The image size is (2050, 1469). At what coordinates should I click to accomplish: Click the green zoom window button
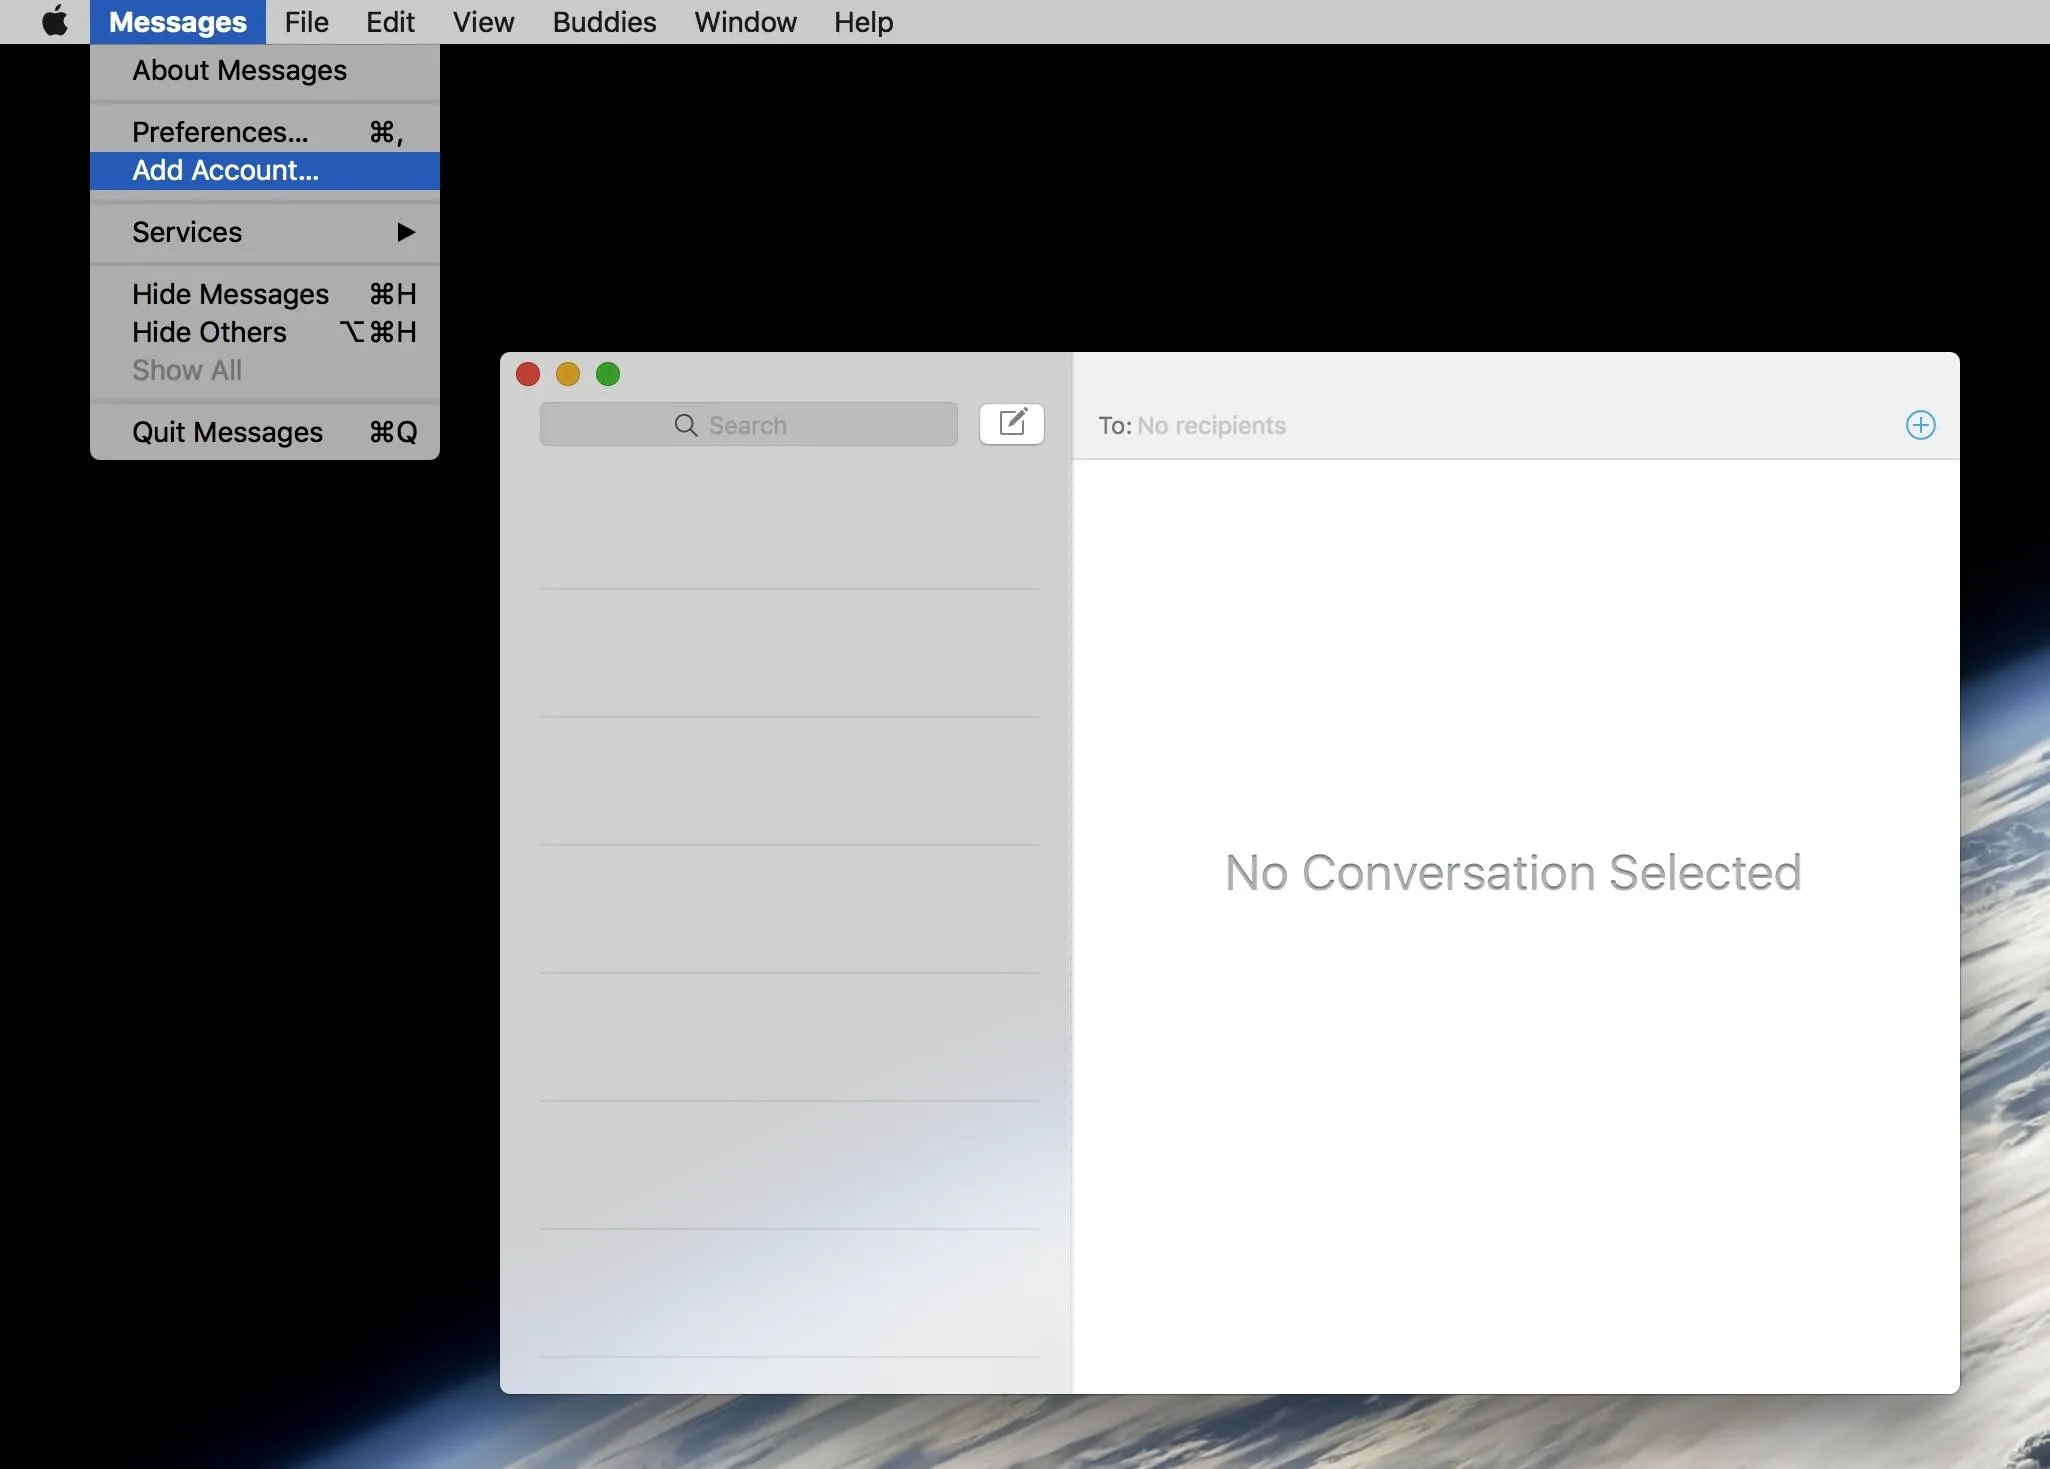[x=608, y=374]
